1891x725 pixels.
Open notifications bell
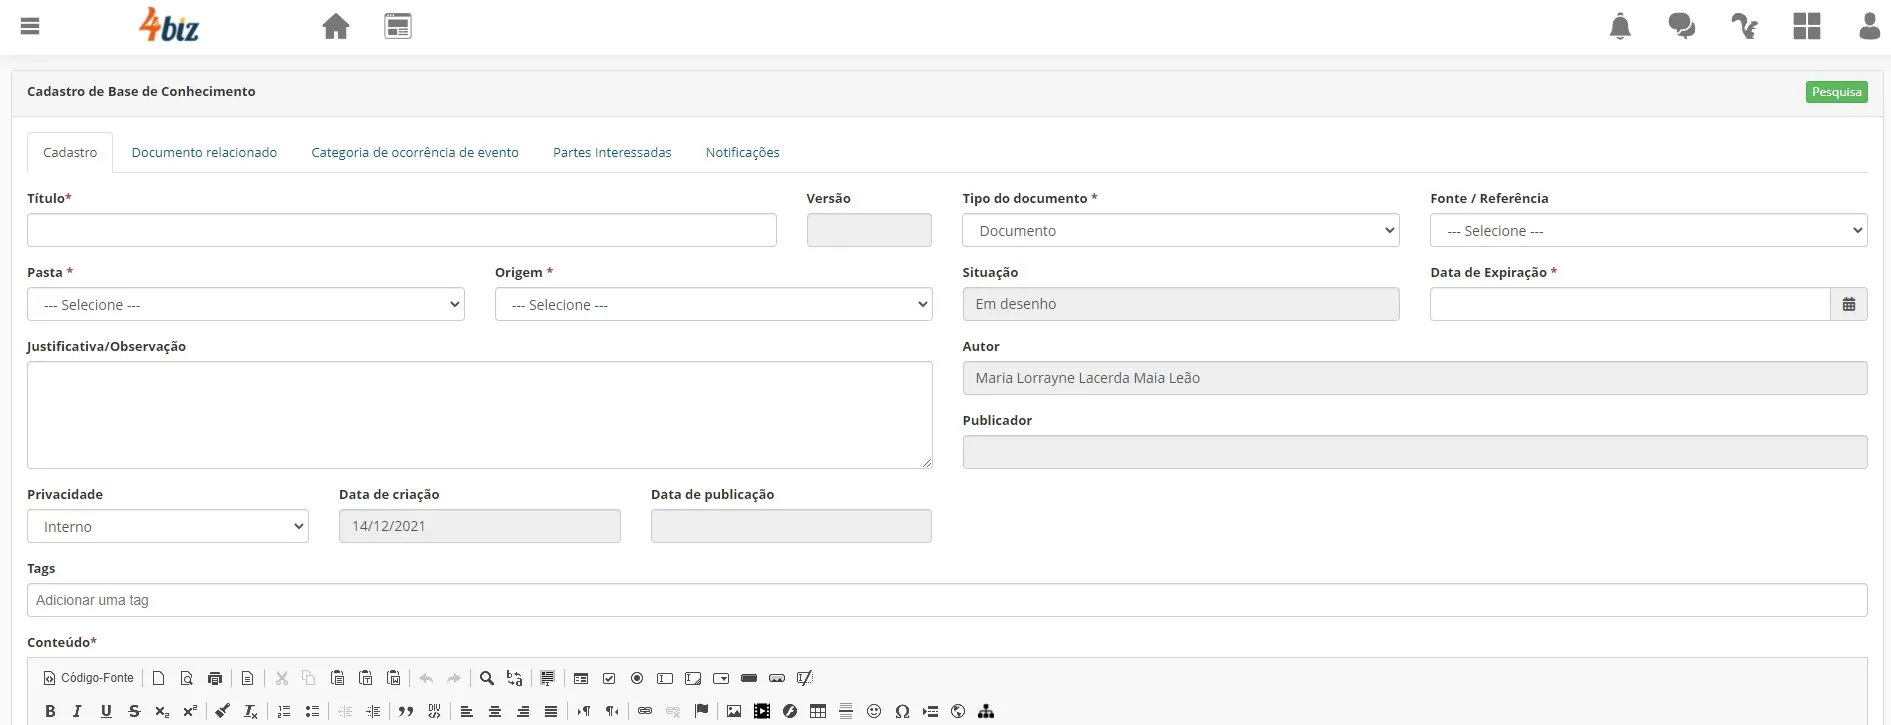[1620, 26]
